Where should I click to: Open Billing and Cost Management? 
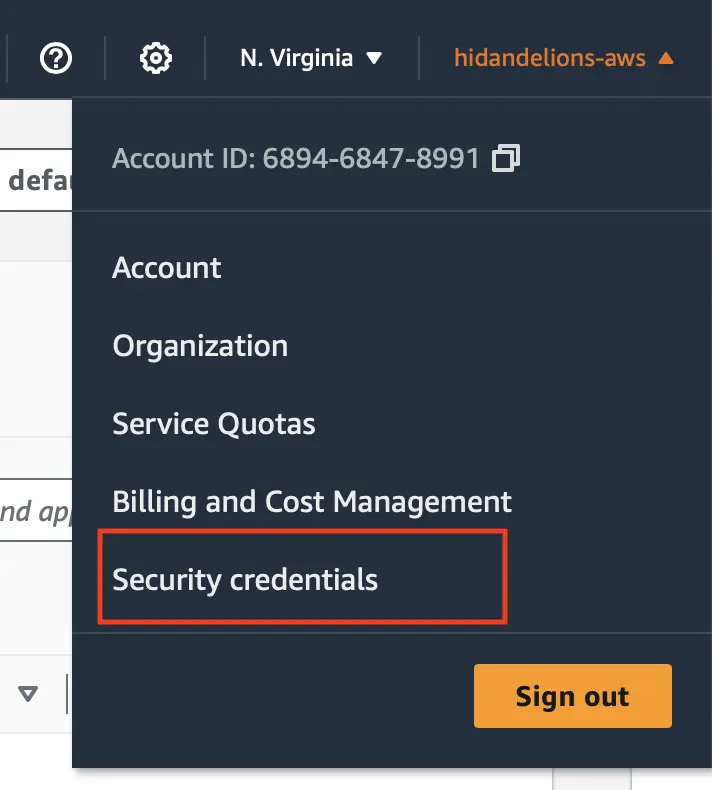pos(312,502)
